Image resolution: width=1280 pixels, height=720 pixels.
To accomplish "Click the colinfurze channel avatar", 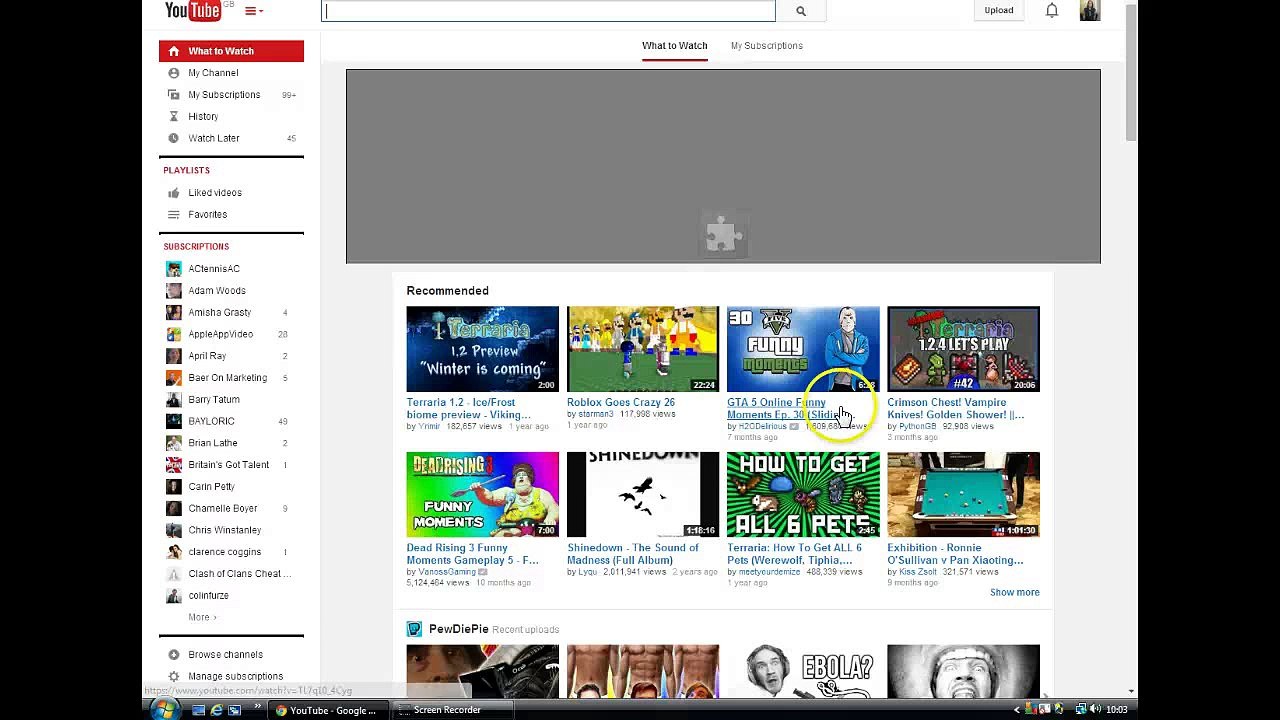I will click(174, 596).
